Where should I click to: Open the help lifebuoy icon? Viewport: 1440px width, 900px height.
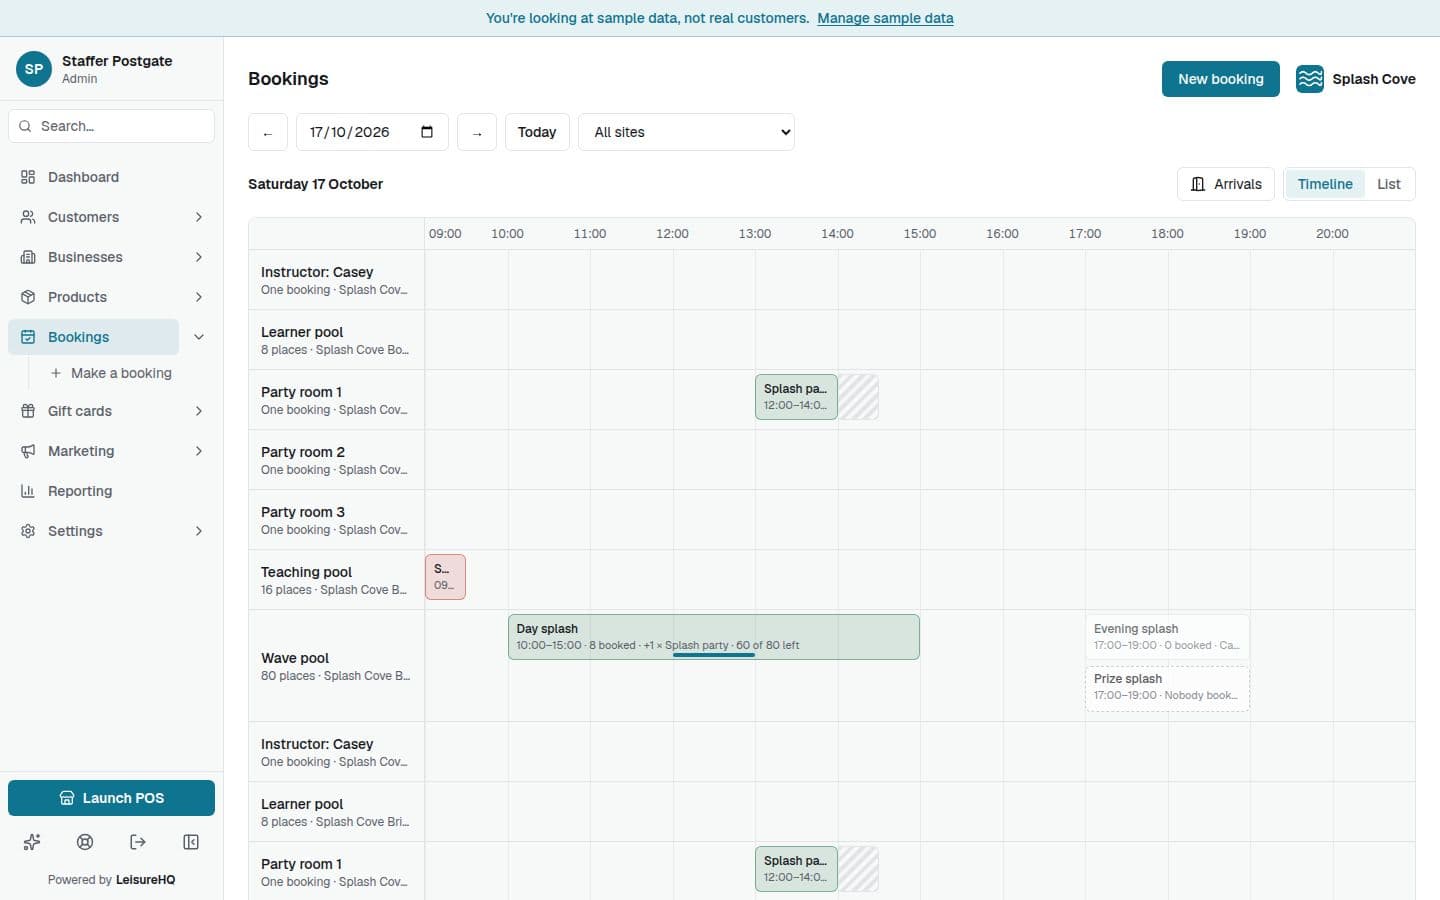pyautogui.click(x=85, y=842)
